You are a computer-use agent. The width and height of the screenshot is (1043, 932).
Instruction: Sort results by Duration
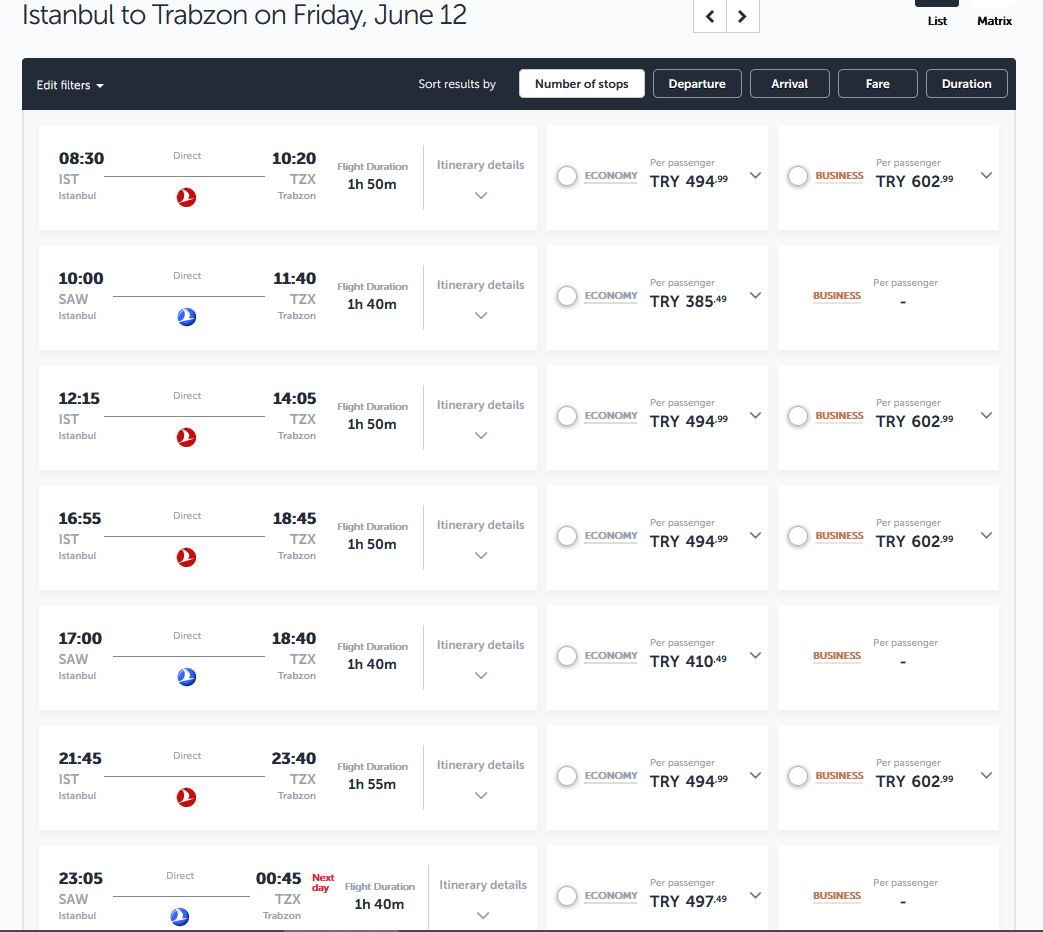967,84
